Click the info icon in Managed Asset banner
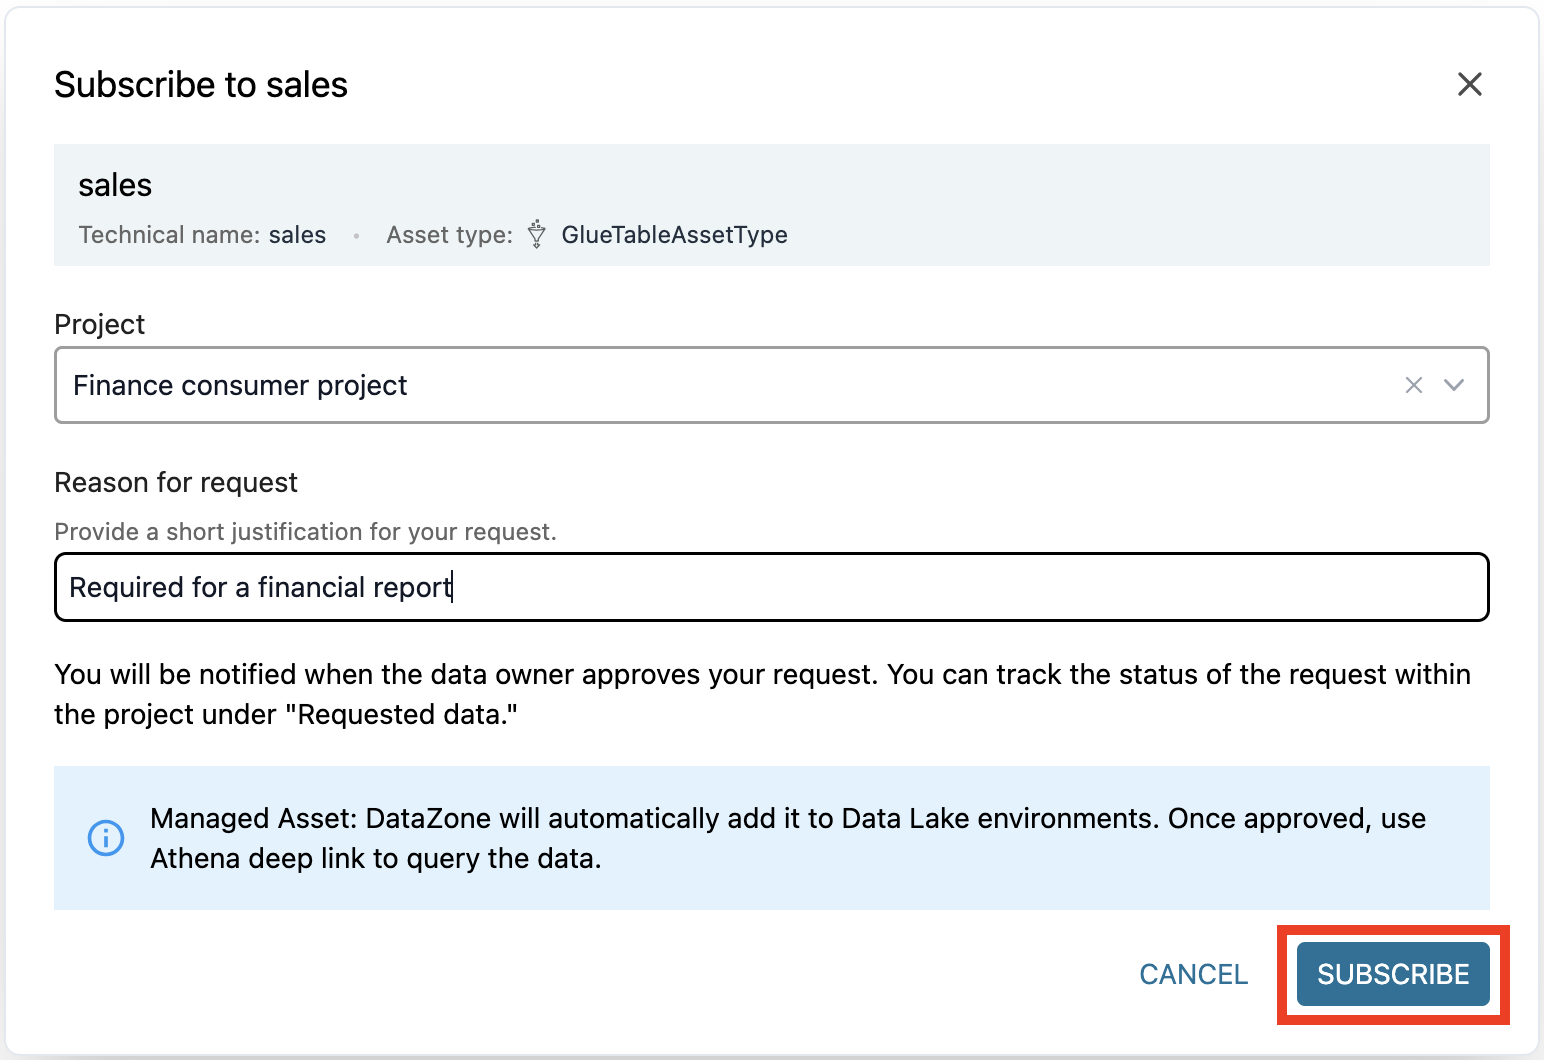The image size is (1544, 1060). (106, 837)
